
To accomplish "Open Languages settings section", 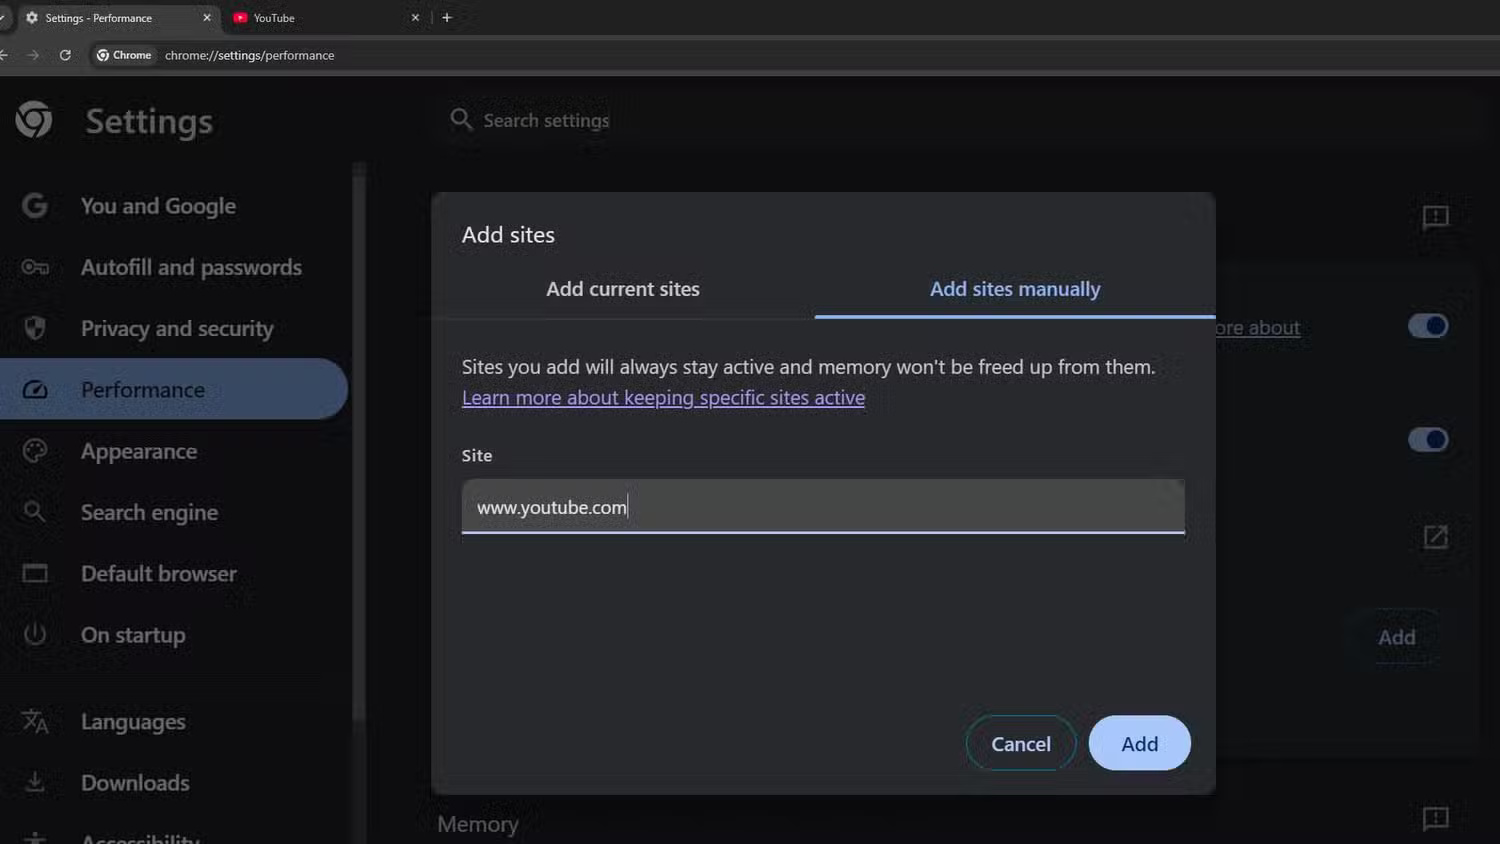I will [x=133, y=721].
